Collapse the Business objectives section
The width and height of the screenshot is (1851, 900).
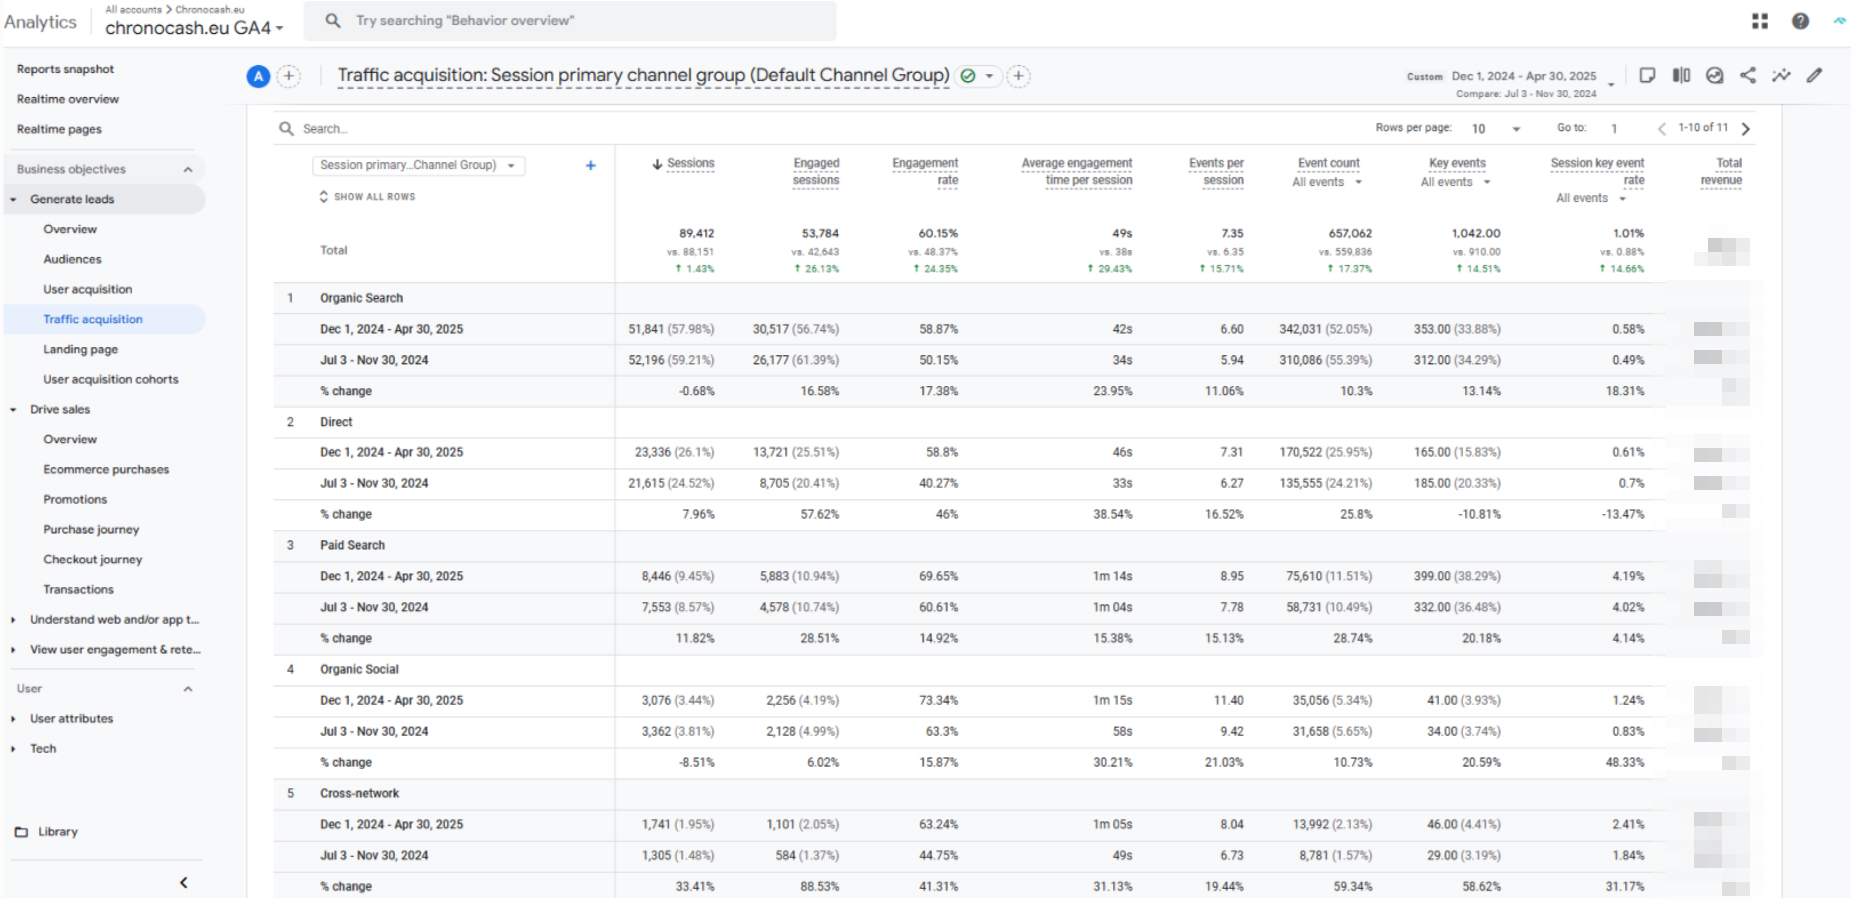[187, 170]
